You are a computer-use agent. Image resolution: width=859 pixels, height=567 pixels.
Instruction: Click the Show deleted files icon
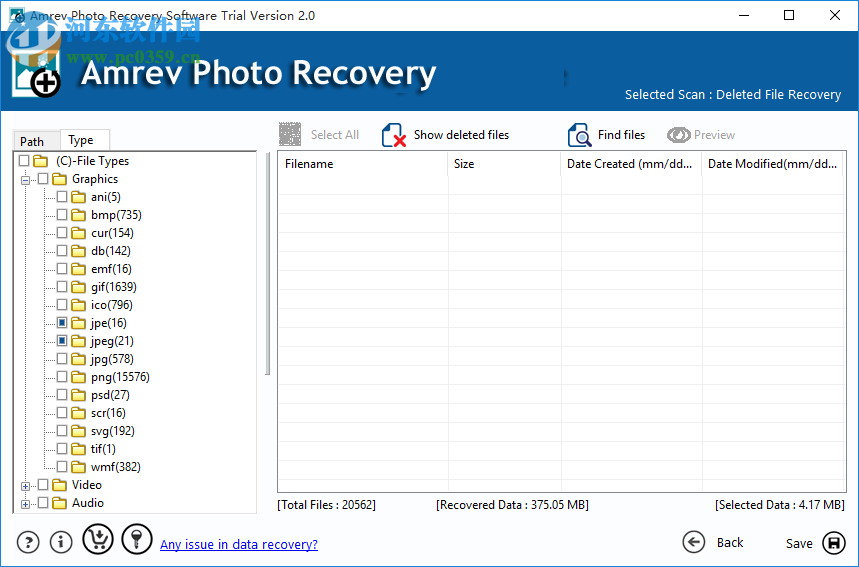394,135
